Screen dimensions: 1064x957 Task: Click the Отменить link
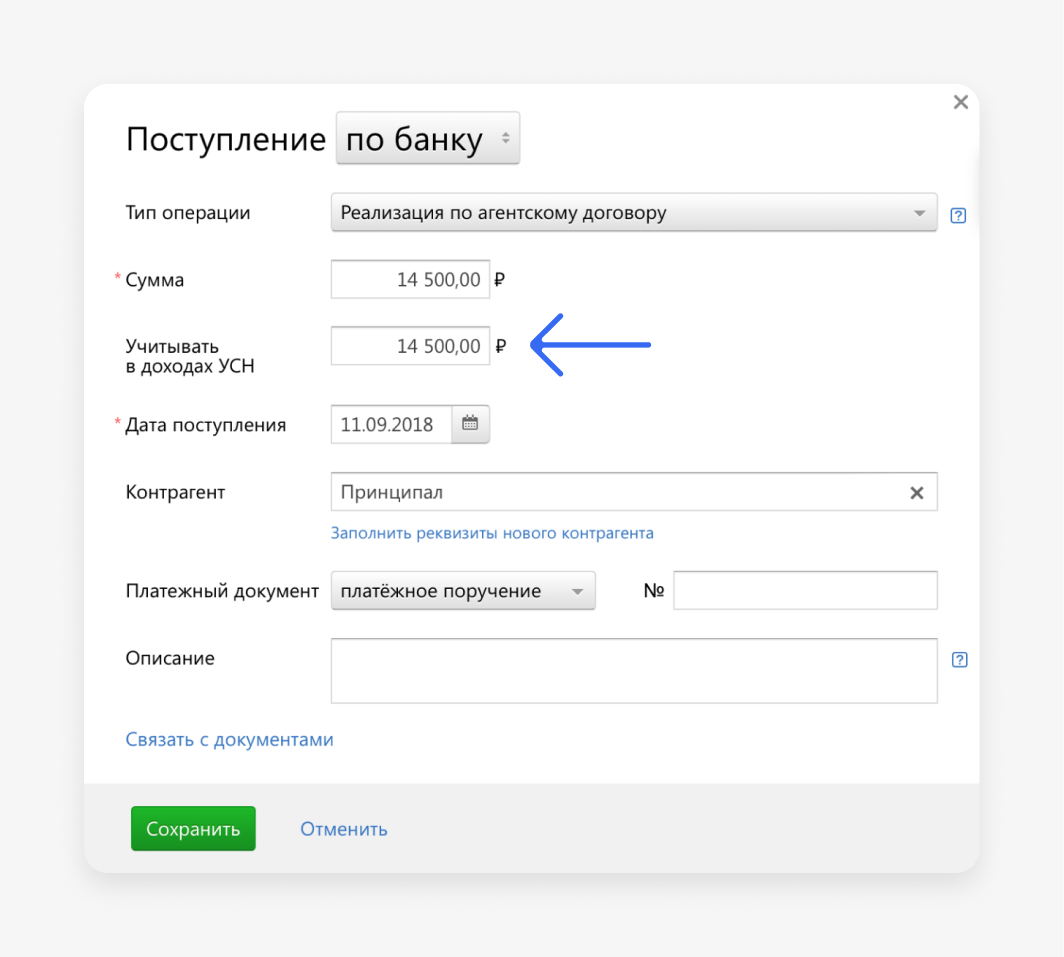[344, 829]
